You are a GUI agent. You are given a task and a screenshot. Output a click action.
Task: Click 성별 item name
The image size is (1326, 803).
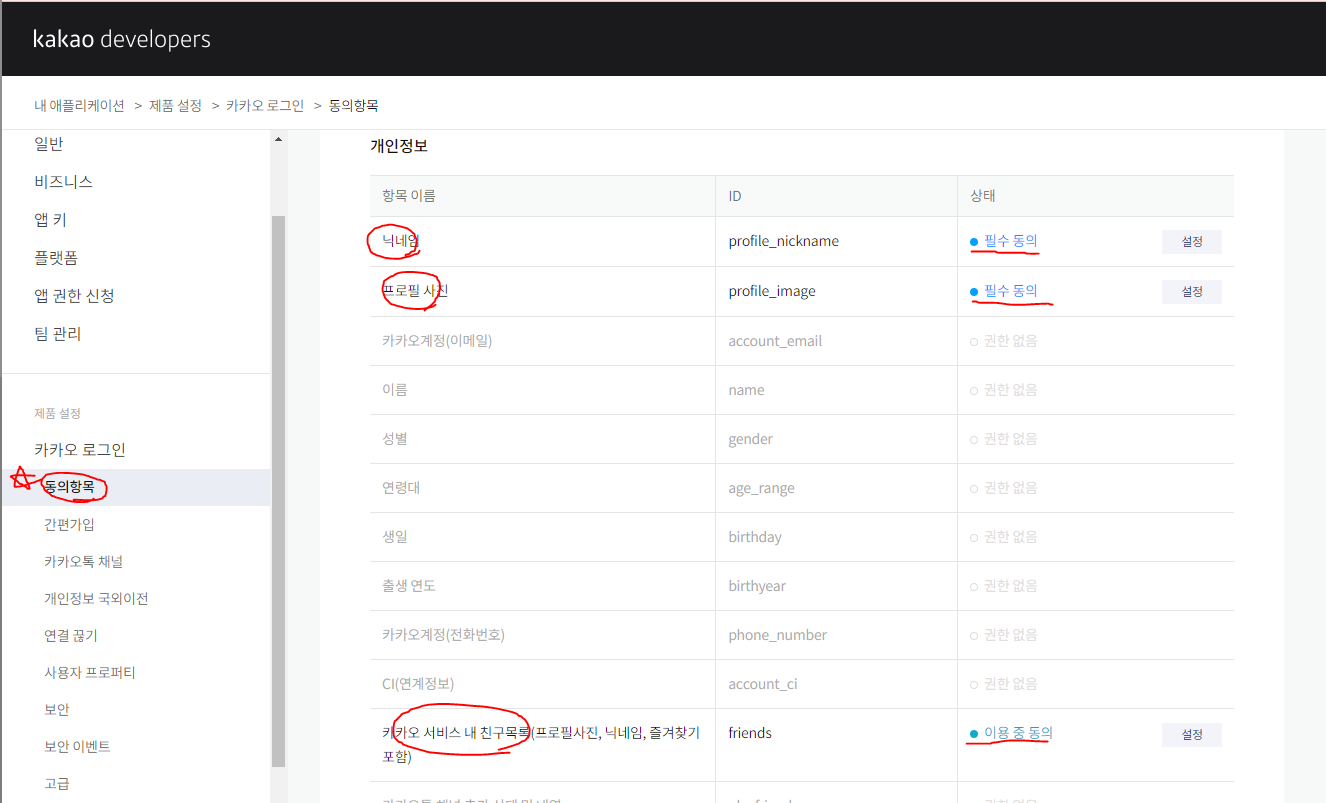coord(395,439)
